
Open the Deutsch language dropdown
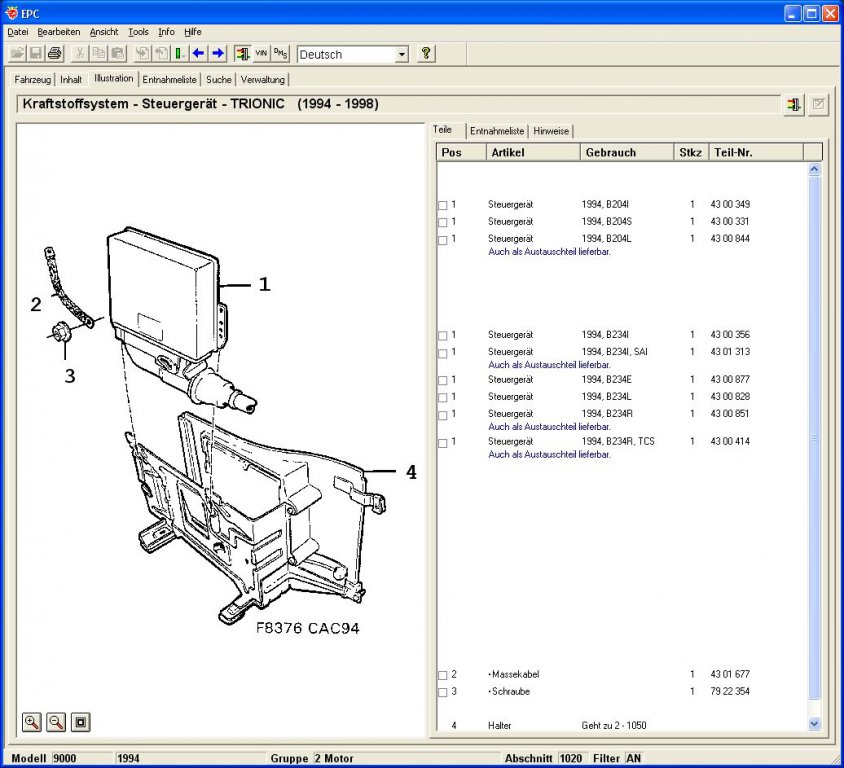402,54
